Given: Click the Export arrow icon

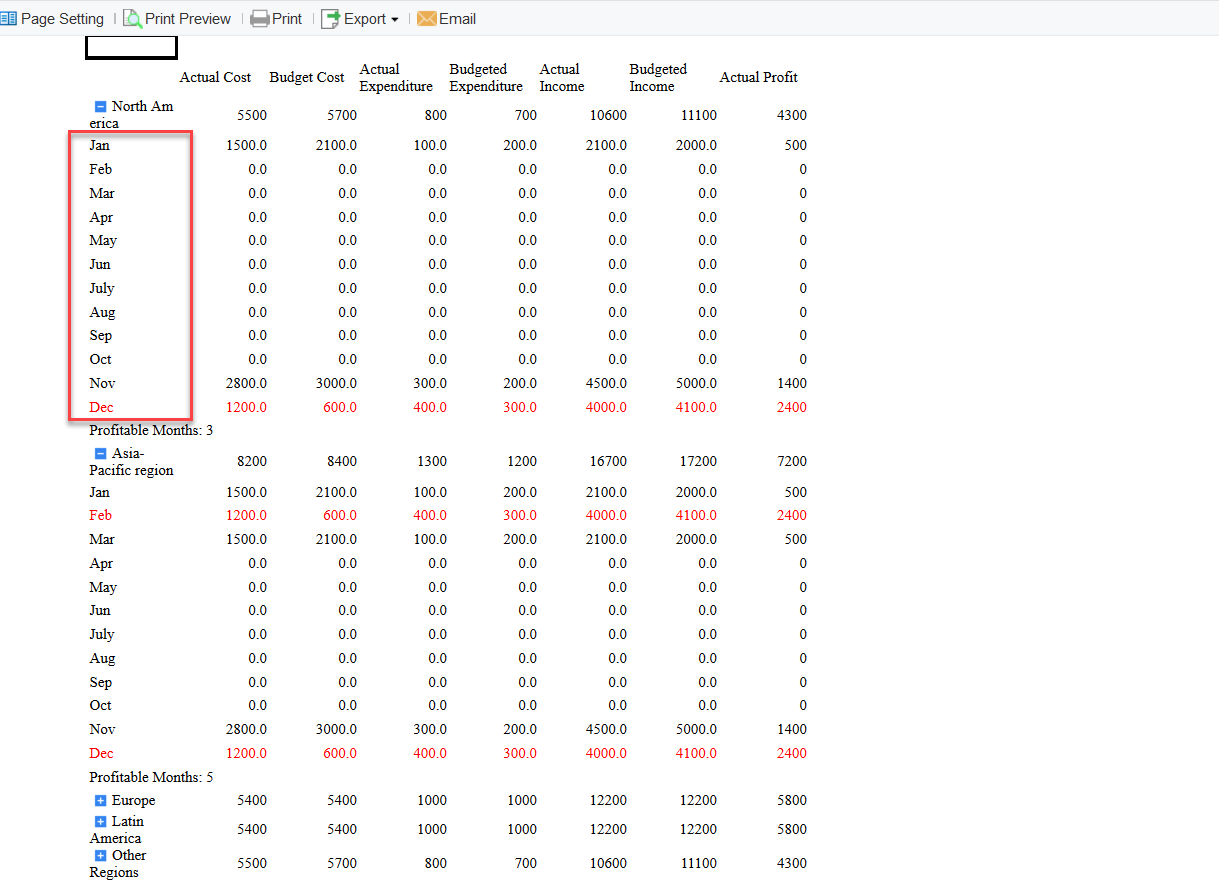Looking at the screenshot, I should [331, 19].
